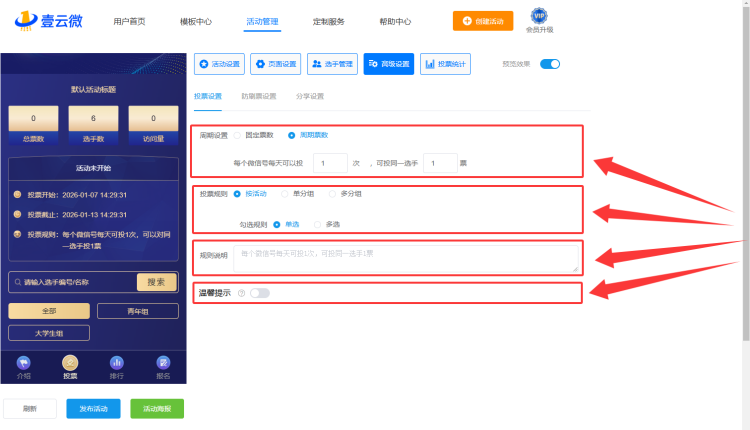Click the help icon beside 温馨提示
Viewport: 750px width, 430px height.
coord(241,293)
